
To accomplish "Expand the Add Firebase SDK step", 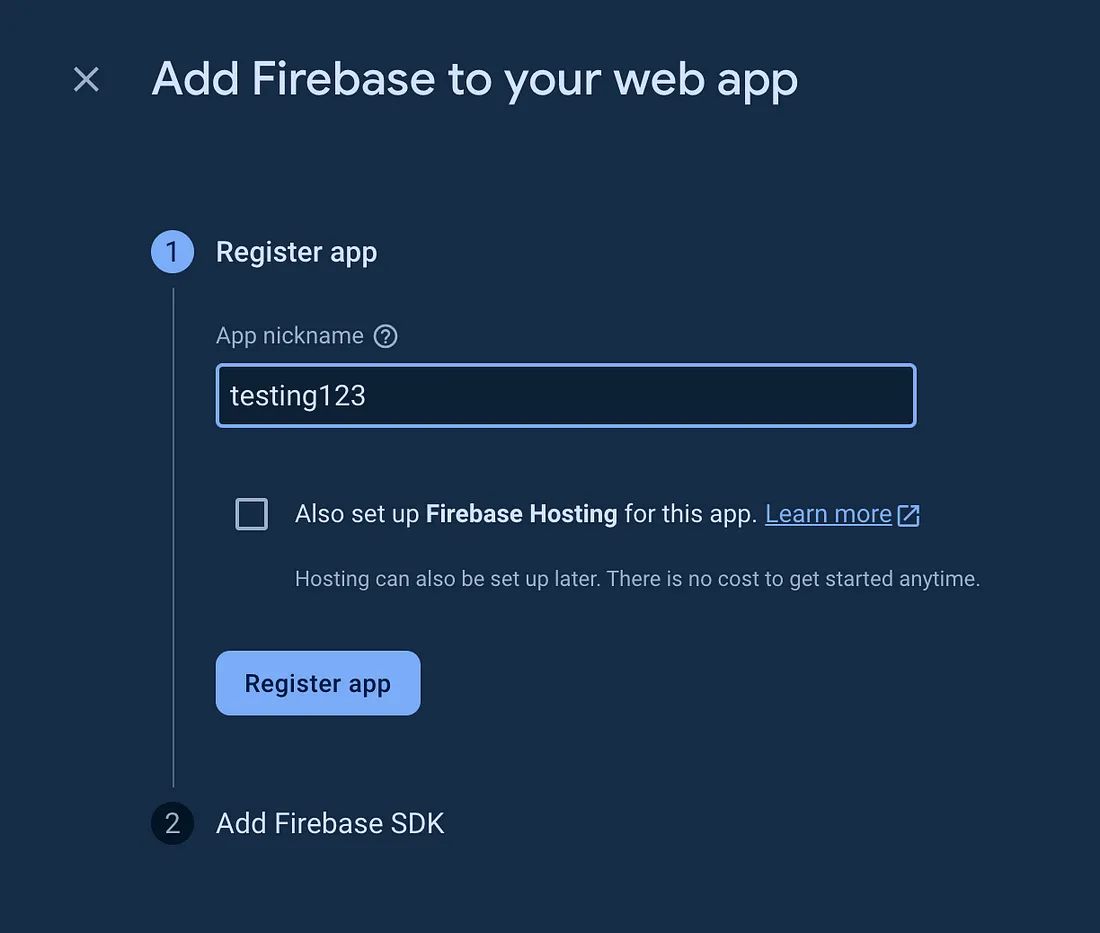I will coord(330,823).
